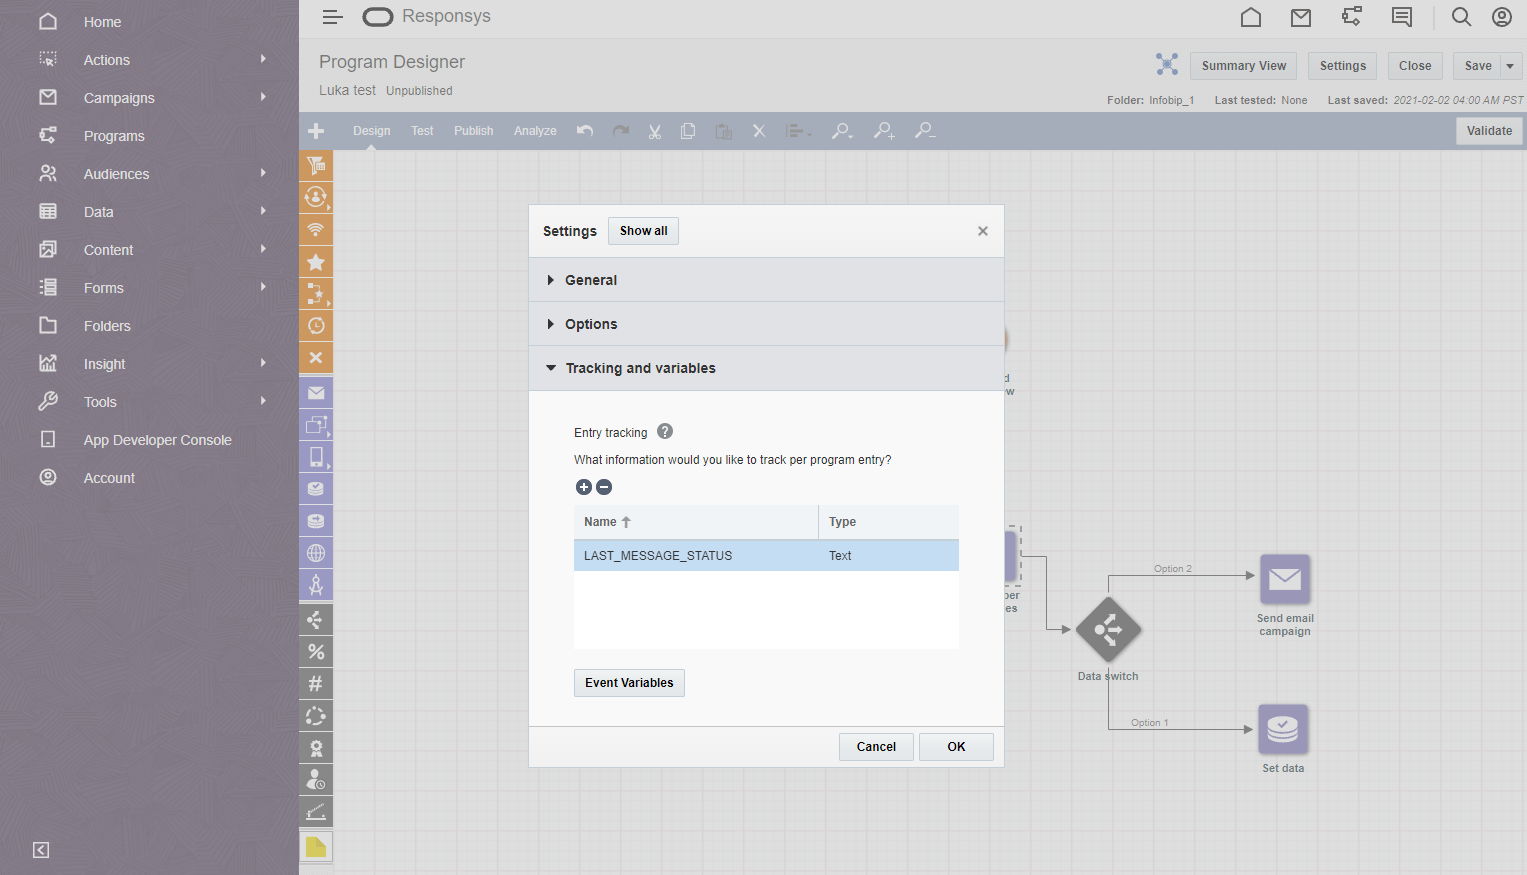Image resolution: width=1527 pixels, height=875 pixels.
Task: Open the Entry tracking help icon
Action: [665, 432]
